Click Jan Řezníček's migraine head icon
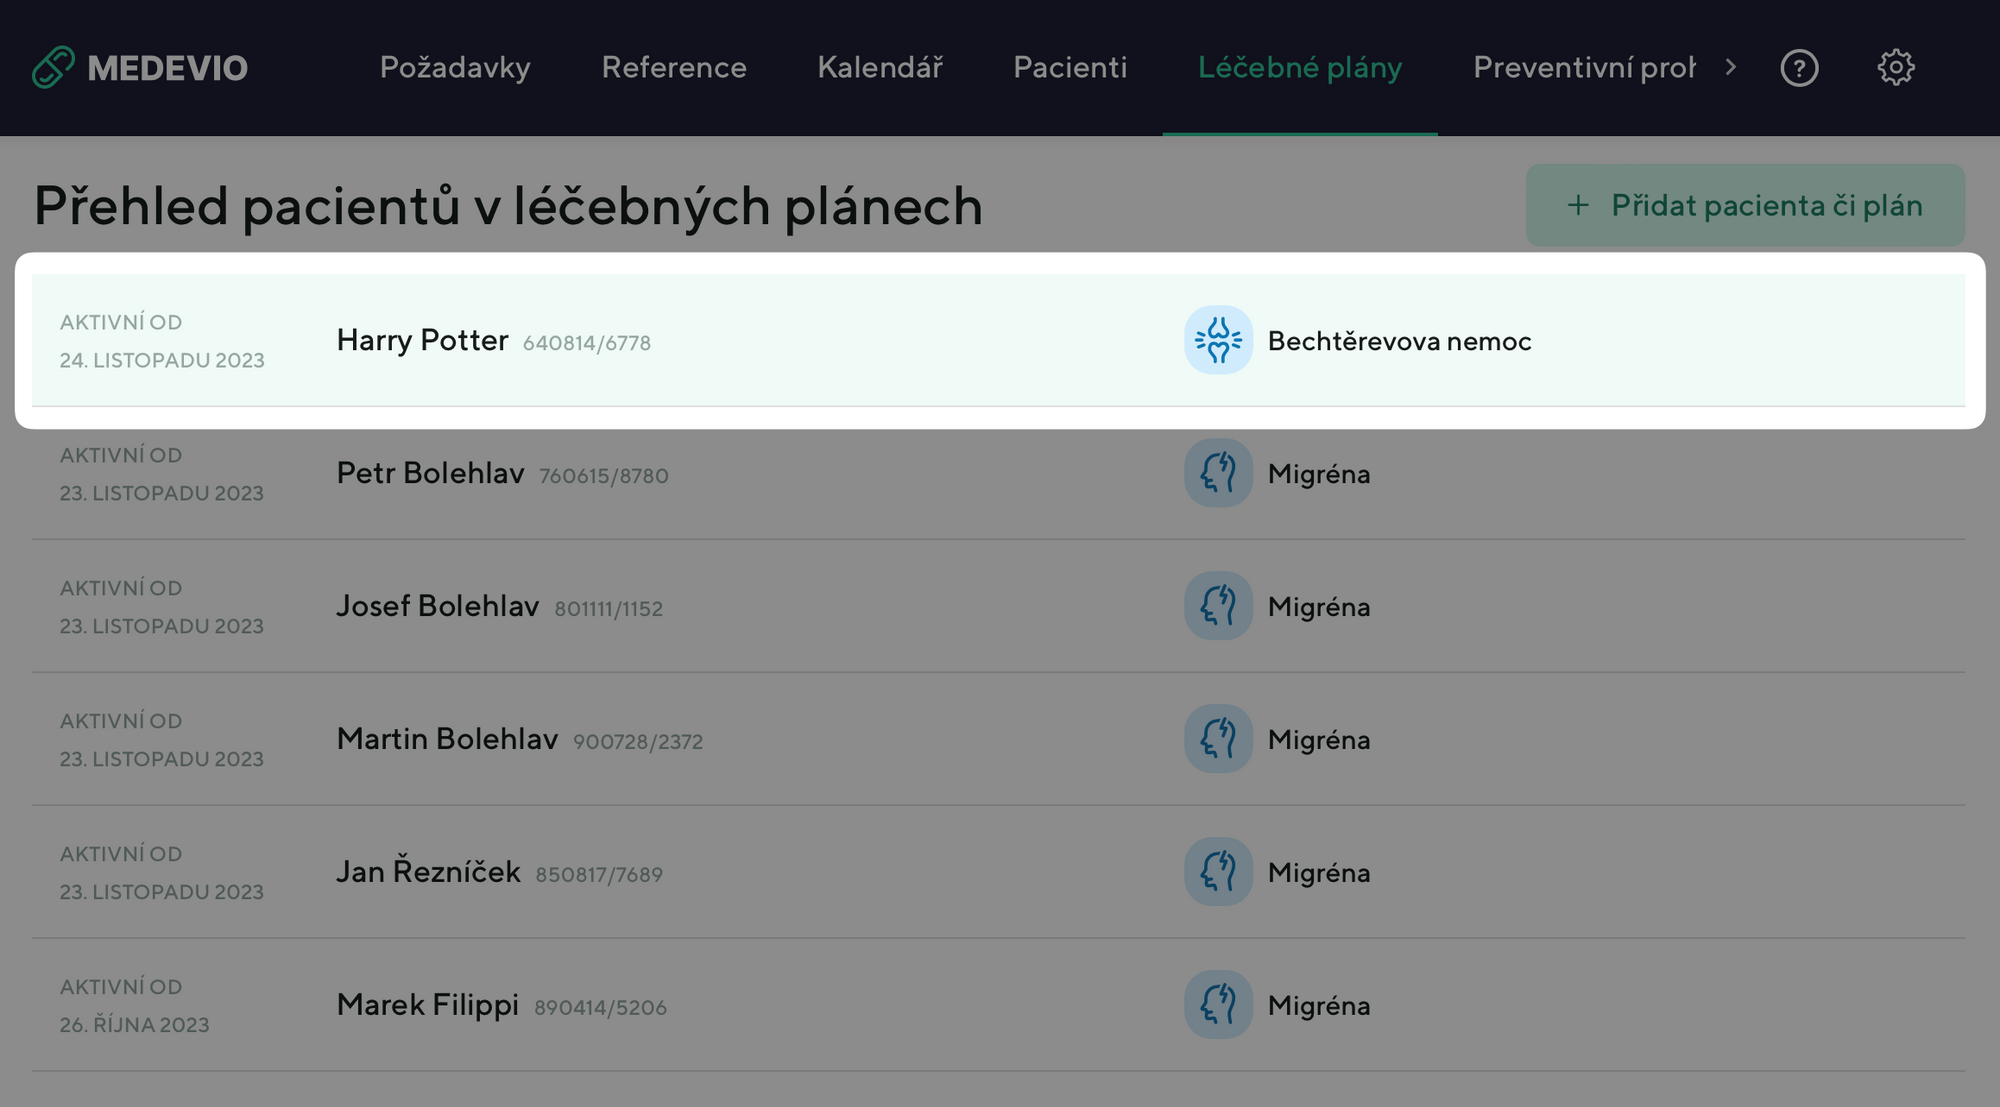Image resolution: width=2000 pixels, height=1107 pixels. point(1218,872)
